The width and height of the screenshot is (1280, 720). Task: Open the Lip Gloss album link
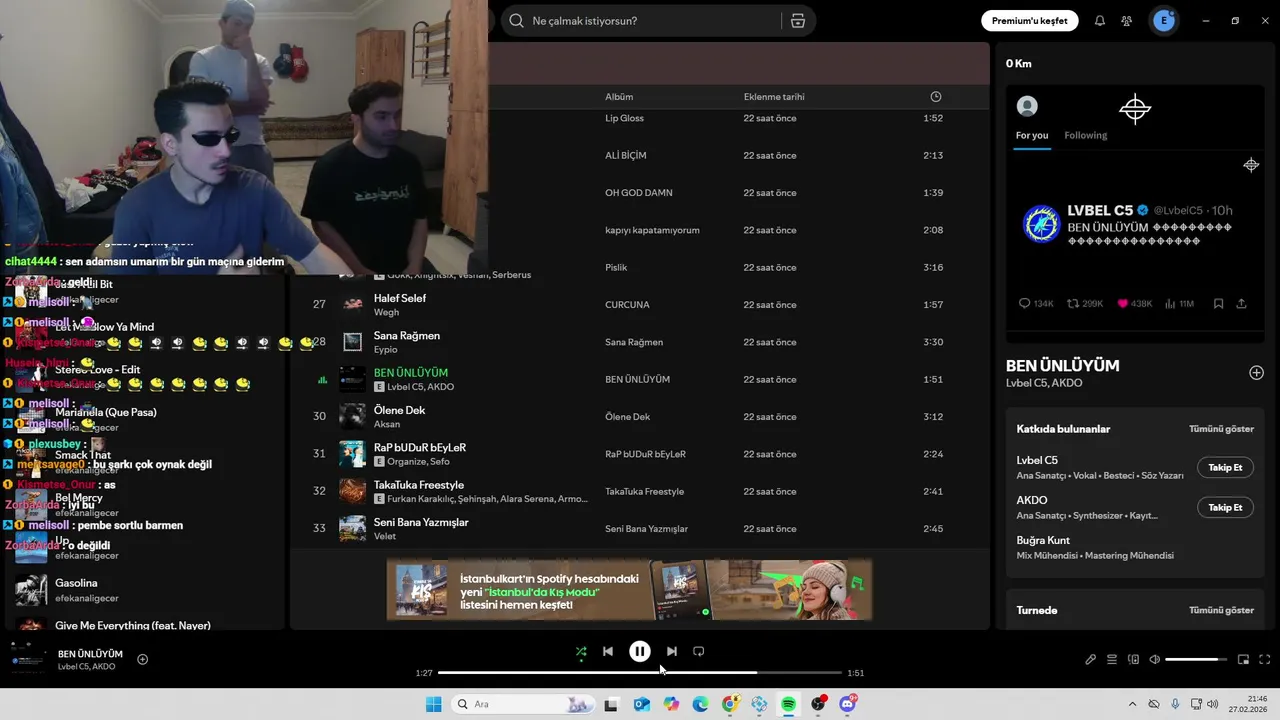point(624,118)
